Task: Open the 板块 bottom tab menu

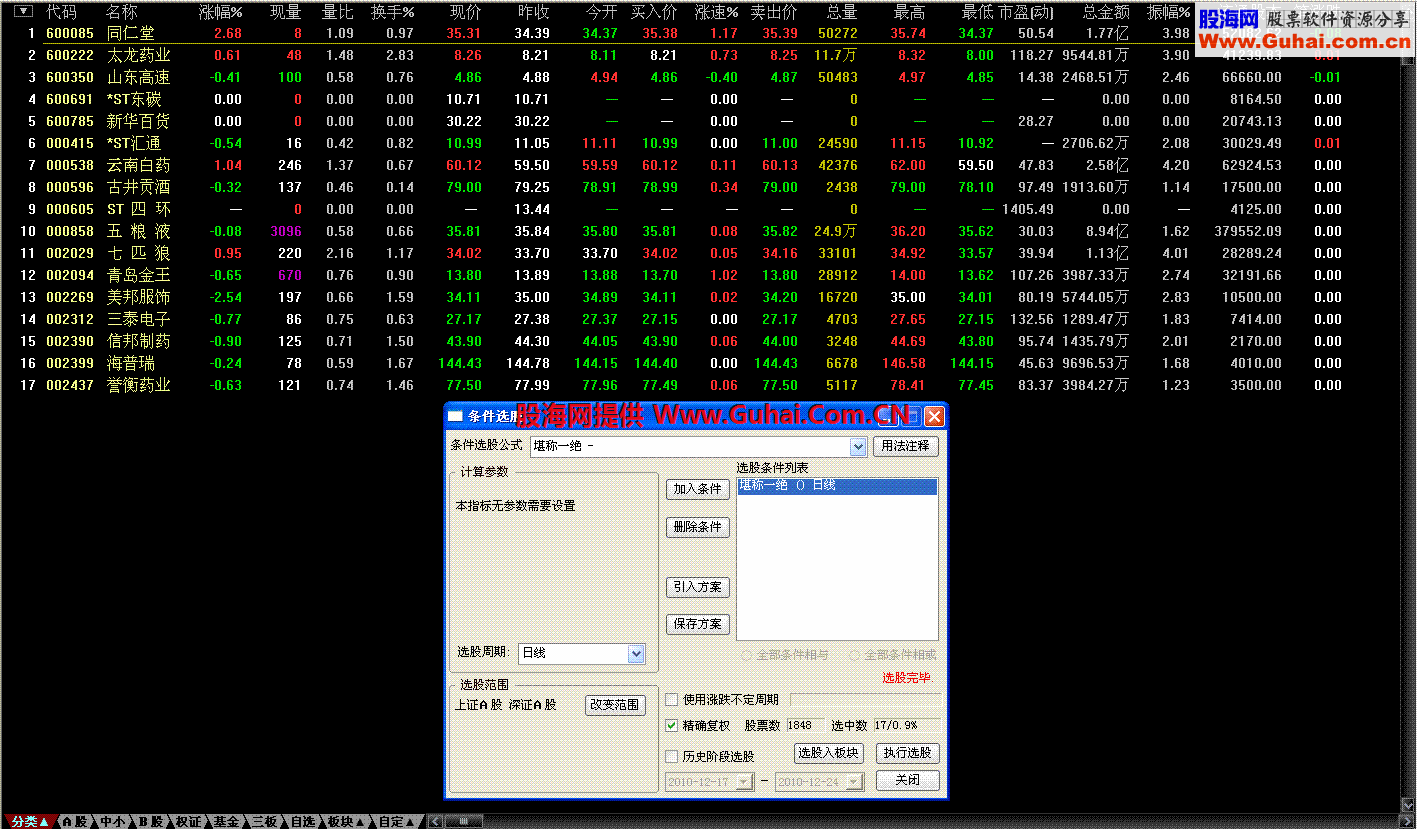Action: [346, 821]
